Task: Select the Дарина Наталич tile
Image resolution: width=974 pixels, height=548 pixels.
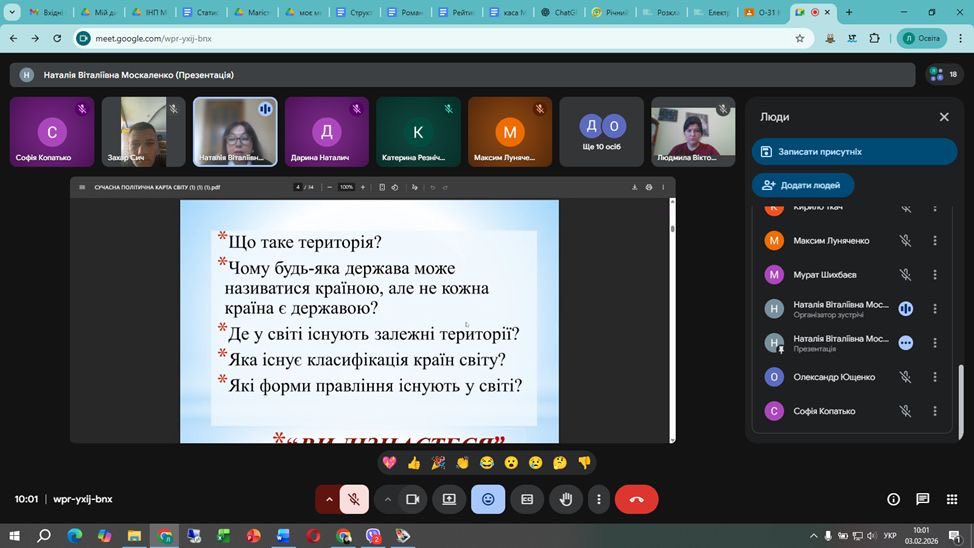Action: pyautogui.click(x=327, y=132)
